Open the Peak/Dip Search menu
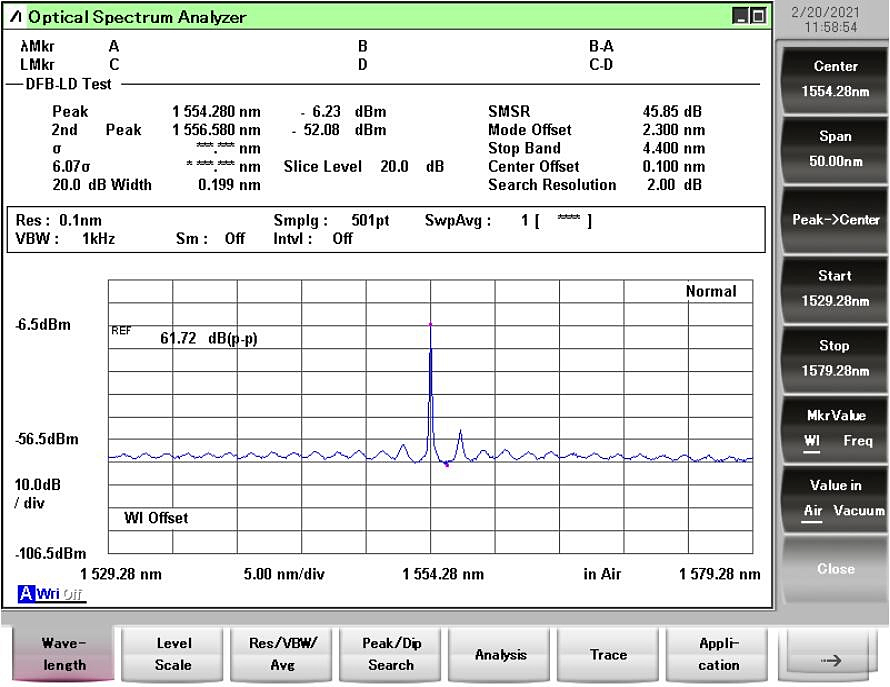The width and height of the screenshot is (890, 687). point(391,655)
